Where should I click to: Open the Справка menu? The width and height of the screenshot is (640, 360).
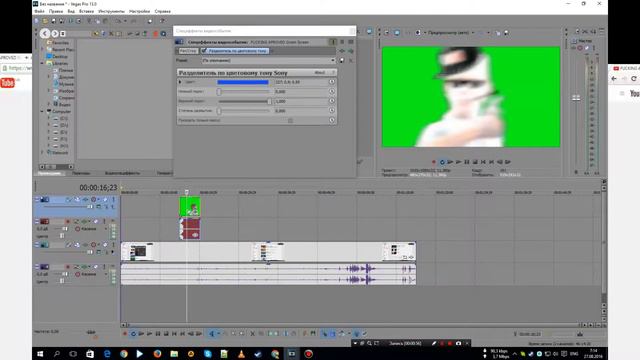coord(162,11)
